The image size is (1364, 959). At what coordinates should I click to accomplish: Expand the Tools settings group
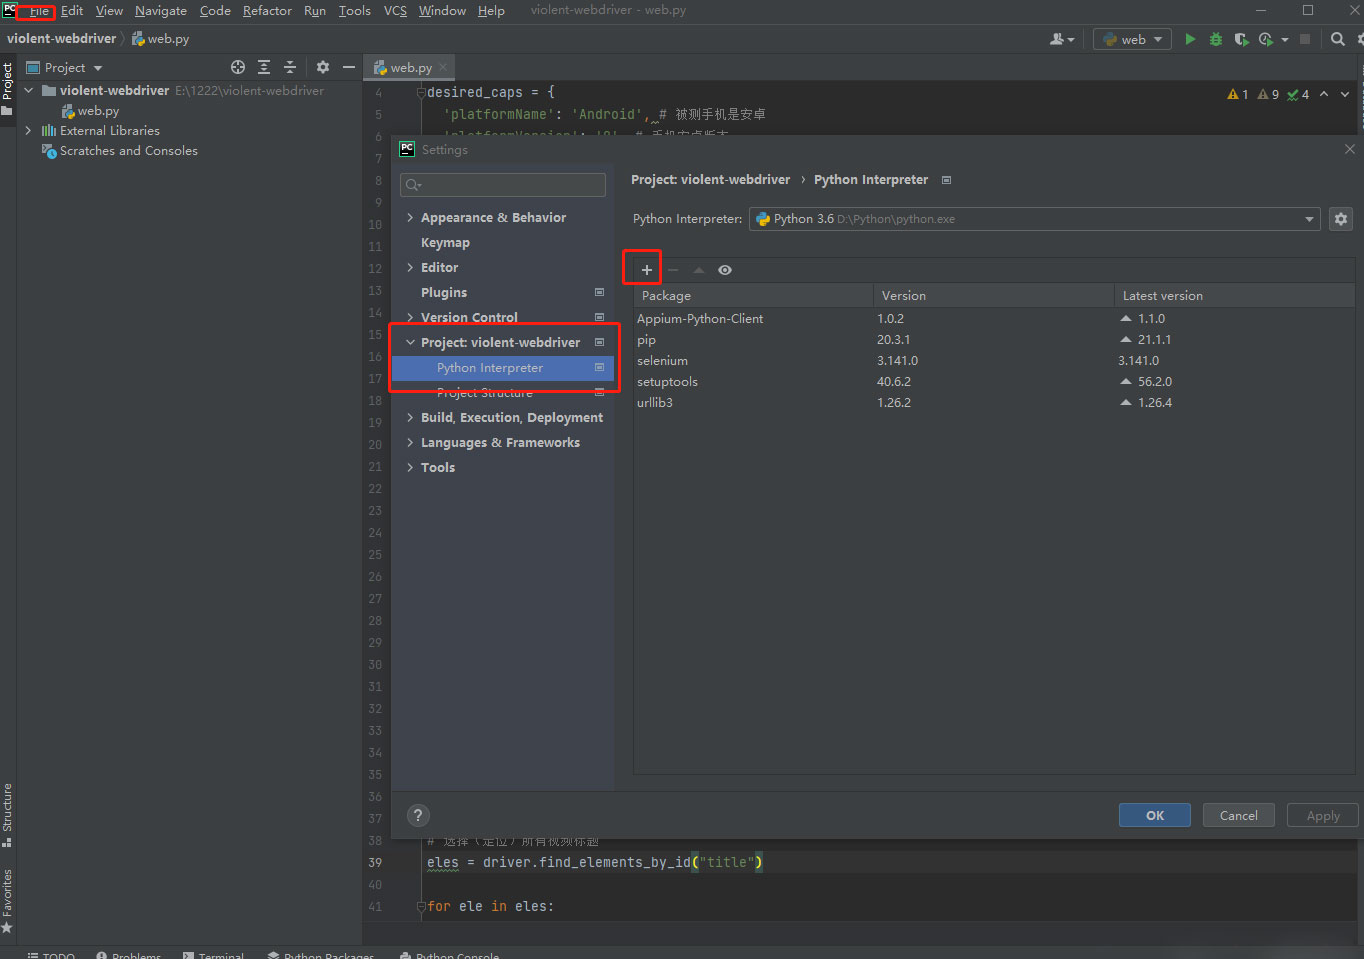[410, 467]
